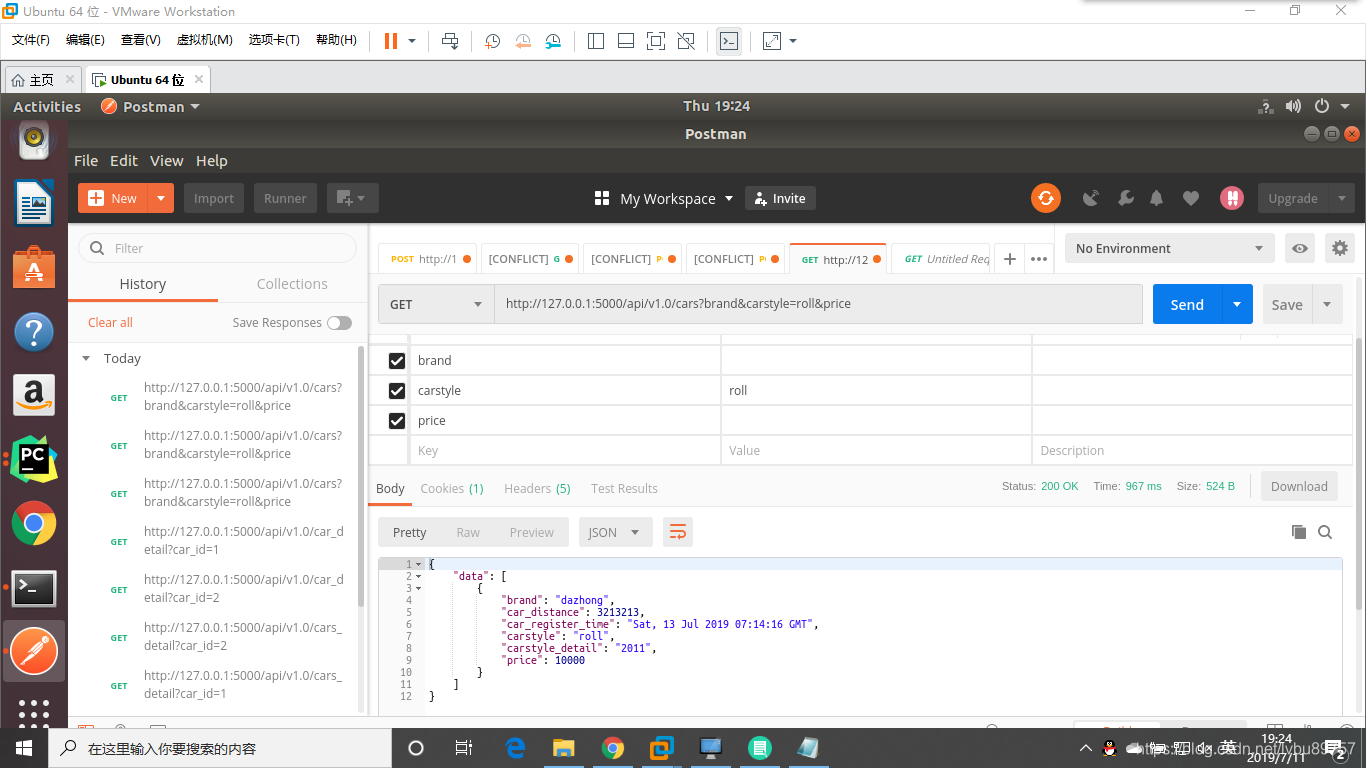Uncheck the price parameter checkbox
Image resolution: width=1366 pixels, height=768 pixels.
click(397, 421)
